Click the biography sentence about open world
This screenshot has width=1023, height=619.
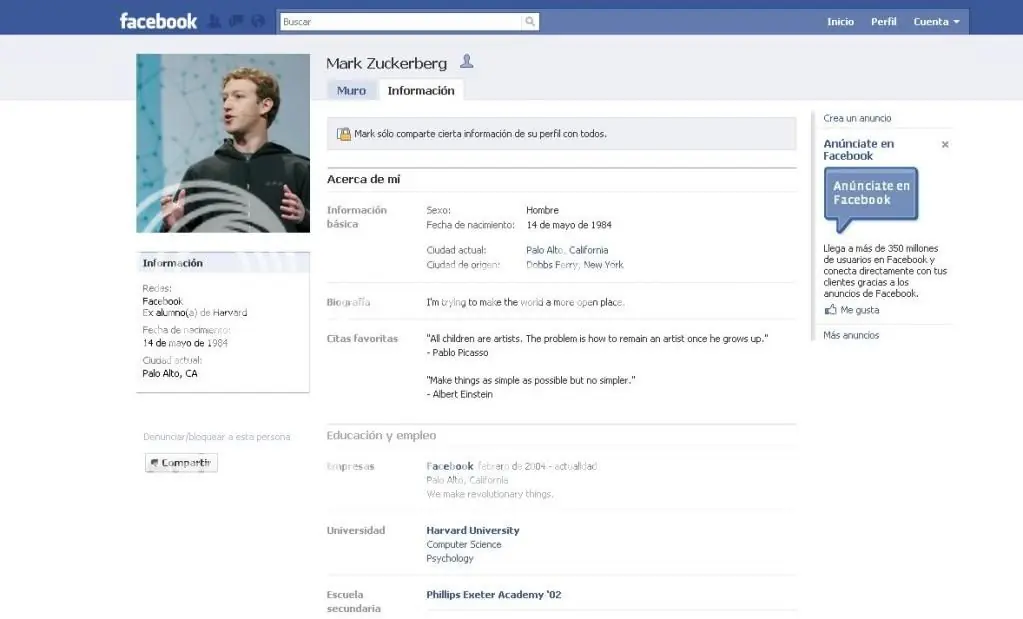tap(525, 302)
